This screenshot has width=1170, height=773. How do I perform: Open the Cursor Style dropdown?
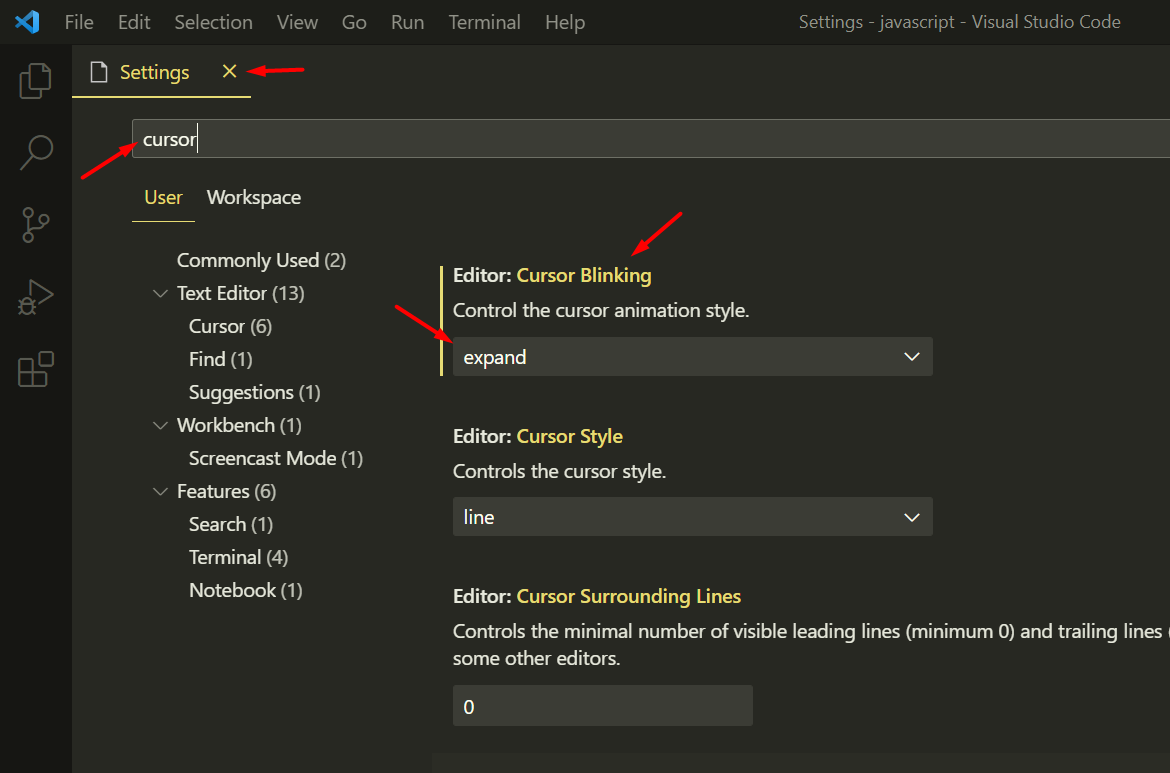[x=692, y=517]
